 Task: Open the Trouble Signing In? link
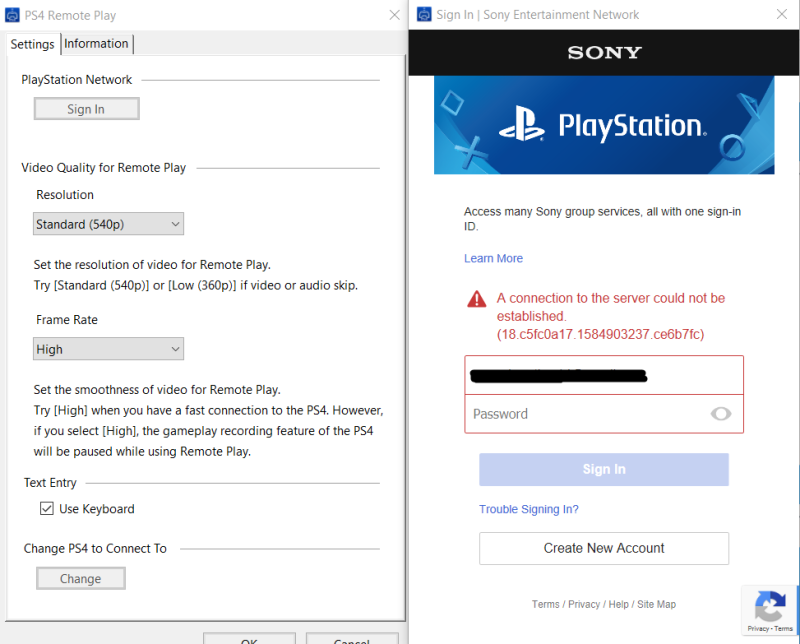(x=529, y=509)
